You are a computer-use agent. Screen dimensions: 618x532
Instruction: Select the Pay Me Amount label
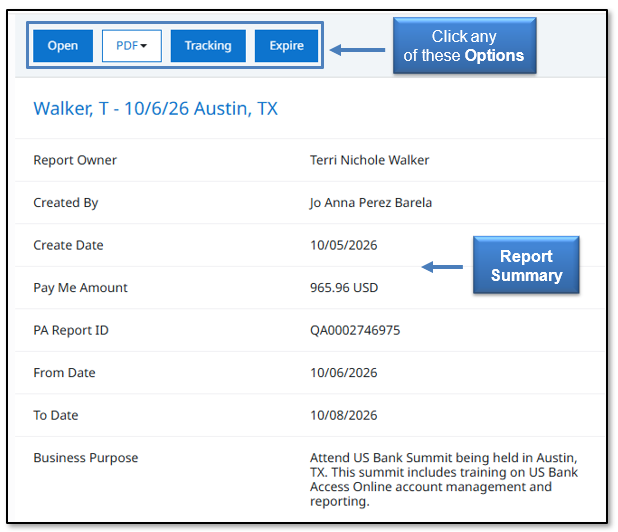(80, 288)
